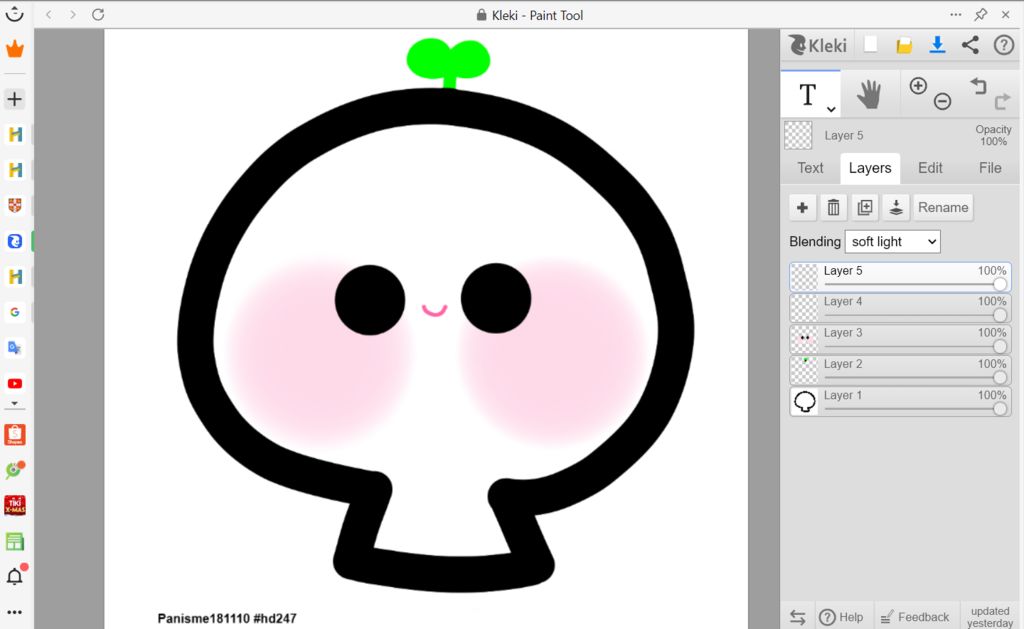Go forward to the next page
1024x629 pixels.
72,14
